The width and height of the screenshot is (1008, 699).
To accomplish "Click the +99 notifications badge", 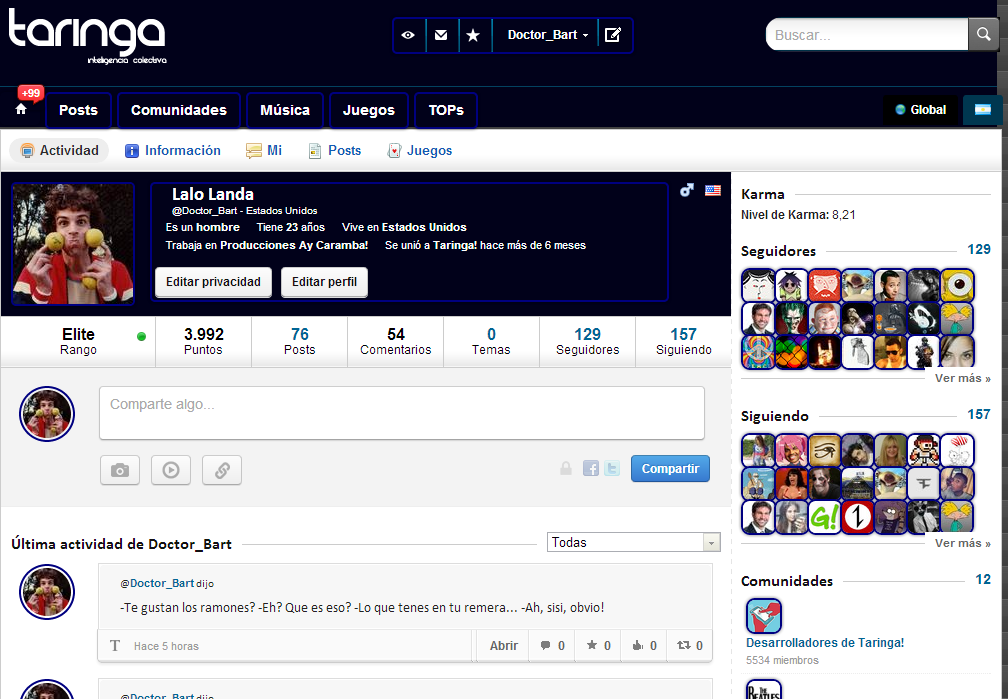I will point(30,93).
